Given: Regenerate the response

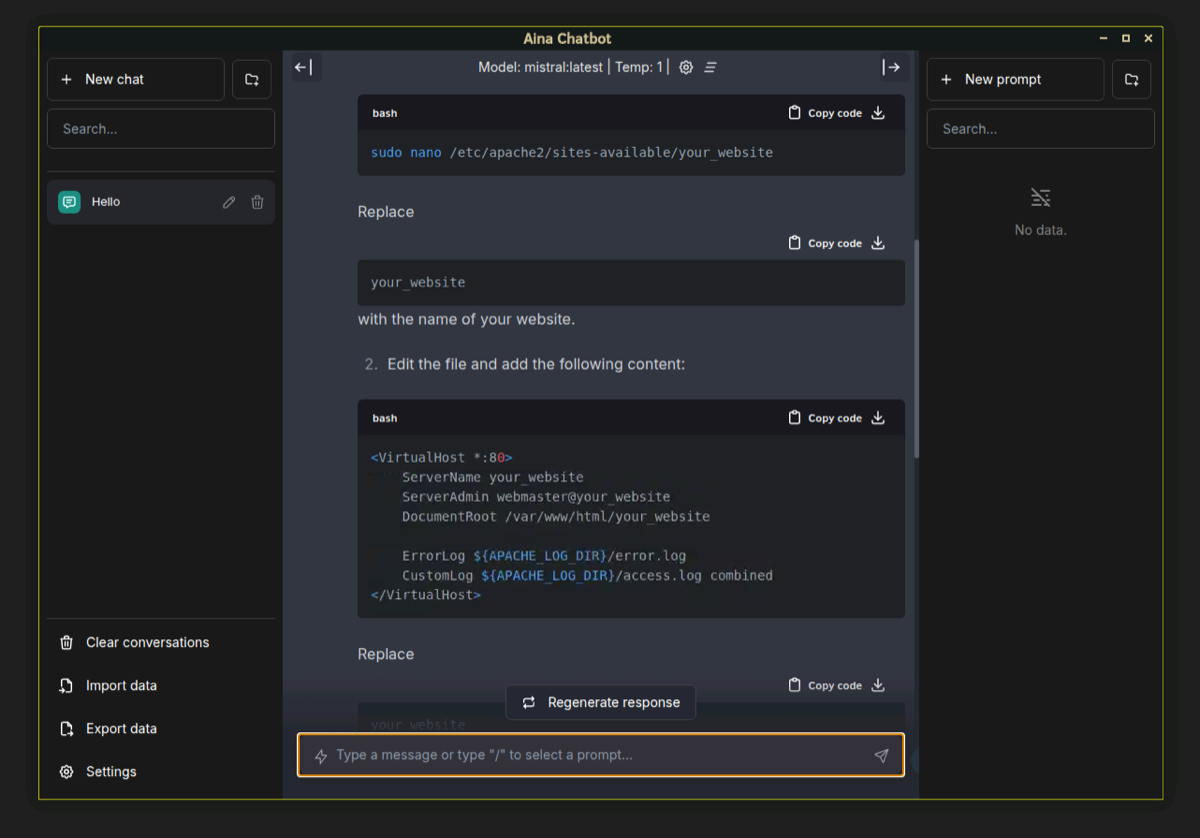Looking at the screenshot, I should [x=601, y=703].
